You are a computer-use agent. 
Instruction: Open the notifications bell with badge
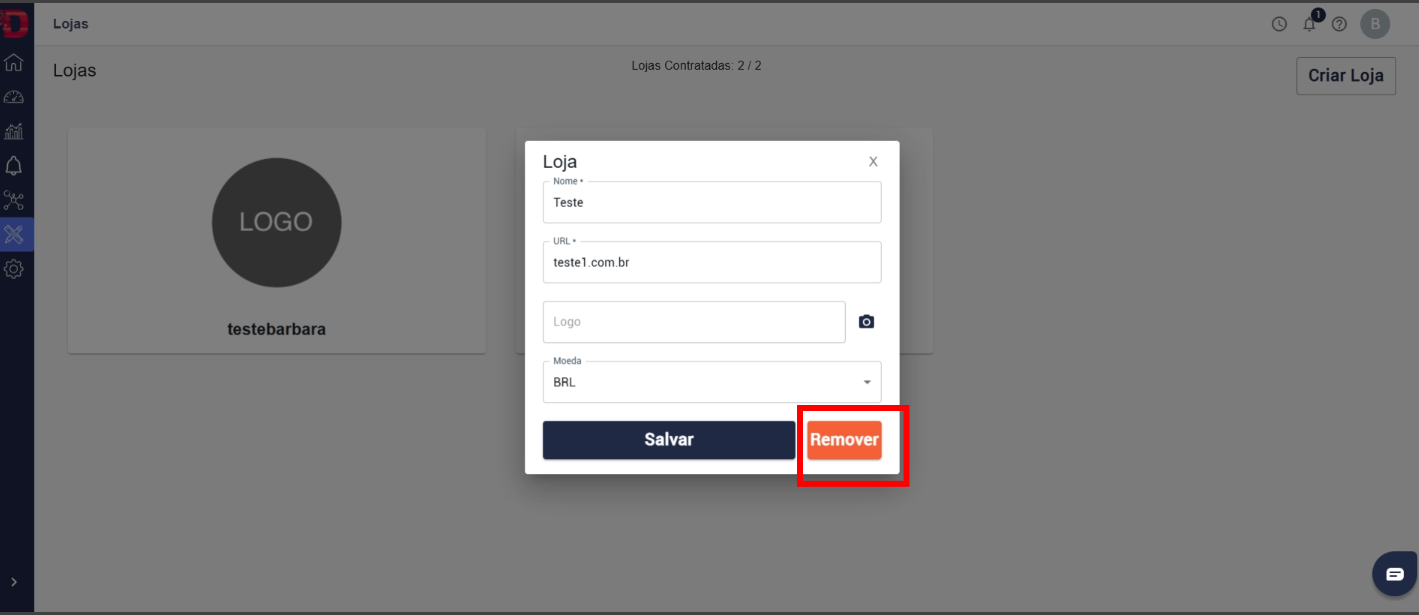(x=1310, y=23)
